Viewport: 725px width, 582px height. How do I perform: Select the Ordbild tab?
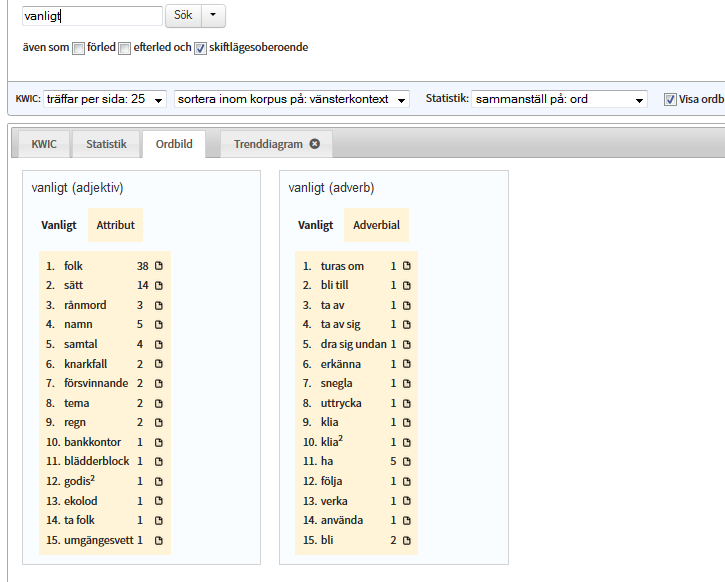tap(174, 144)
